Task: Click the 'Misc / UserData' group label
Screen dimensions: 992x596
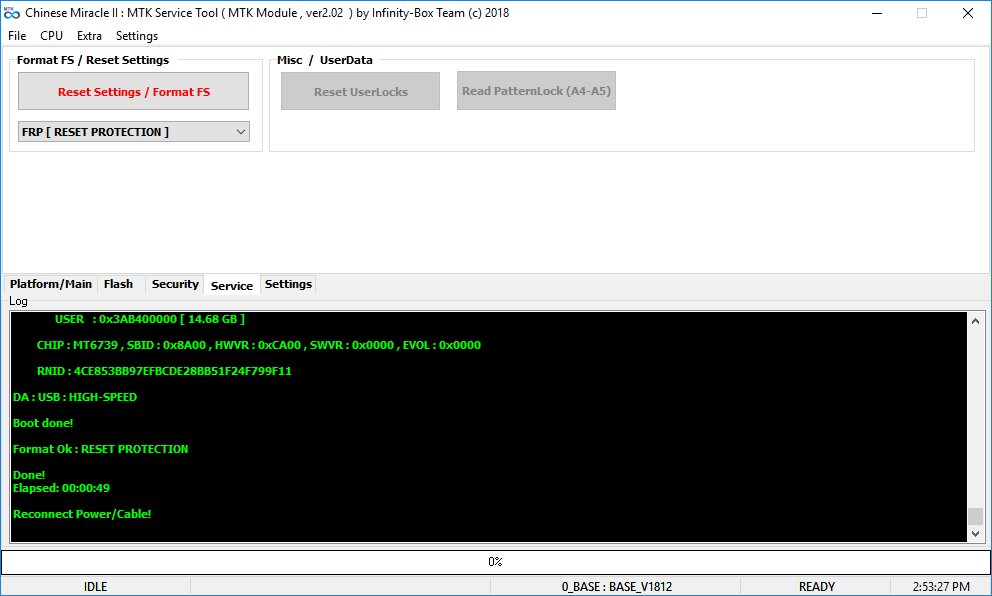Action: (x=325, y=60)
